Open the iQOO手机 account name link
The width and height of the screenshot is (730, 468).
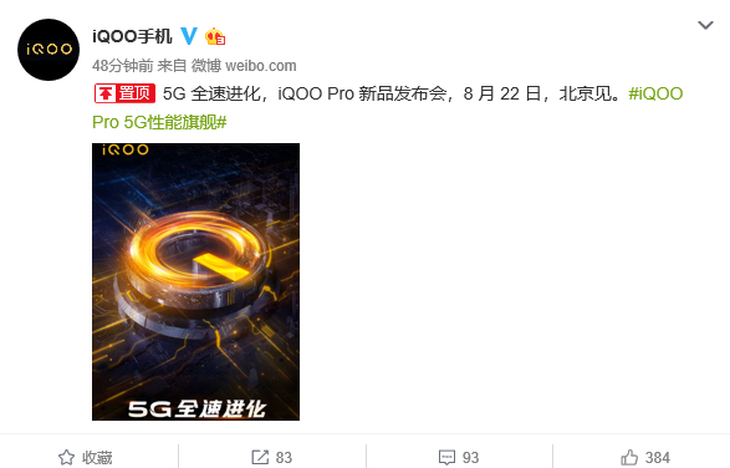132,36
